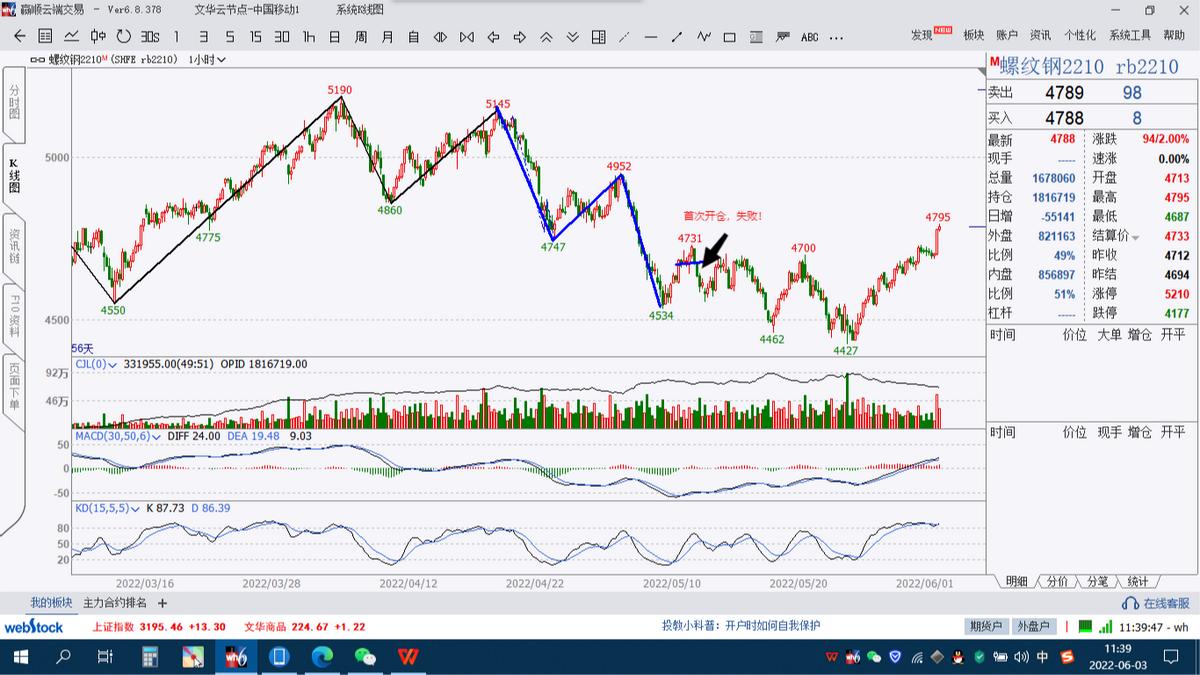1200x675 pixels.
Task: Choose the ABC text annotation tool
Action: pos(809,37)
